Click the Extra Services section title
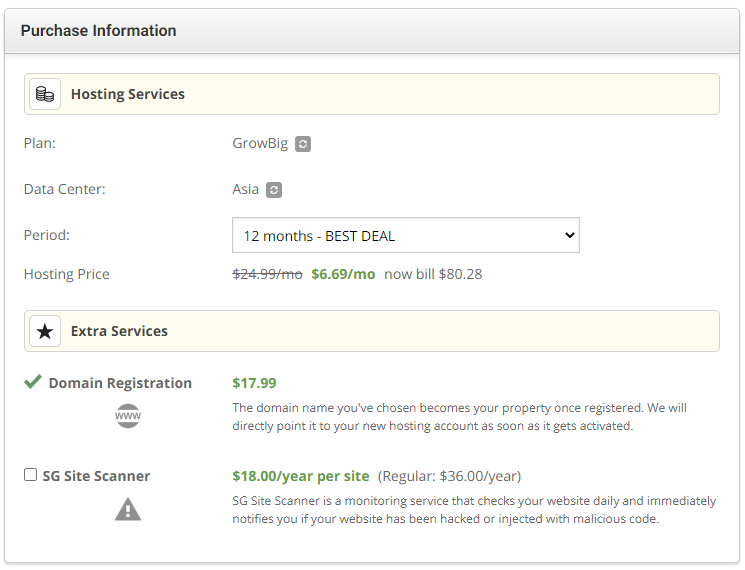The height and width of the screenshot is (570, 745). [119, 331]
